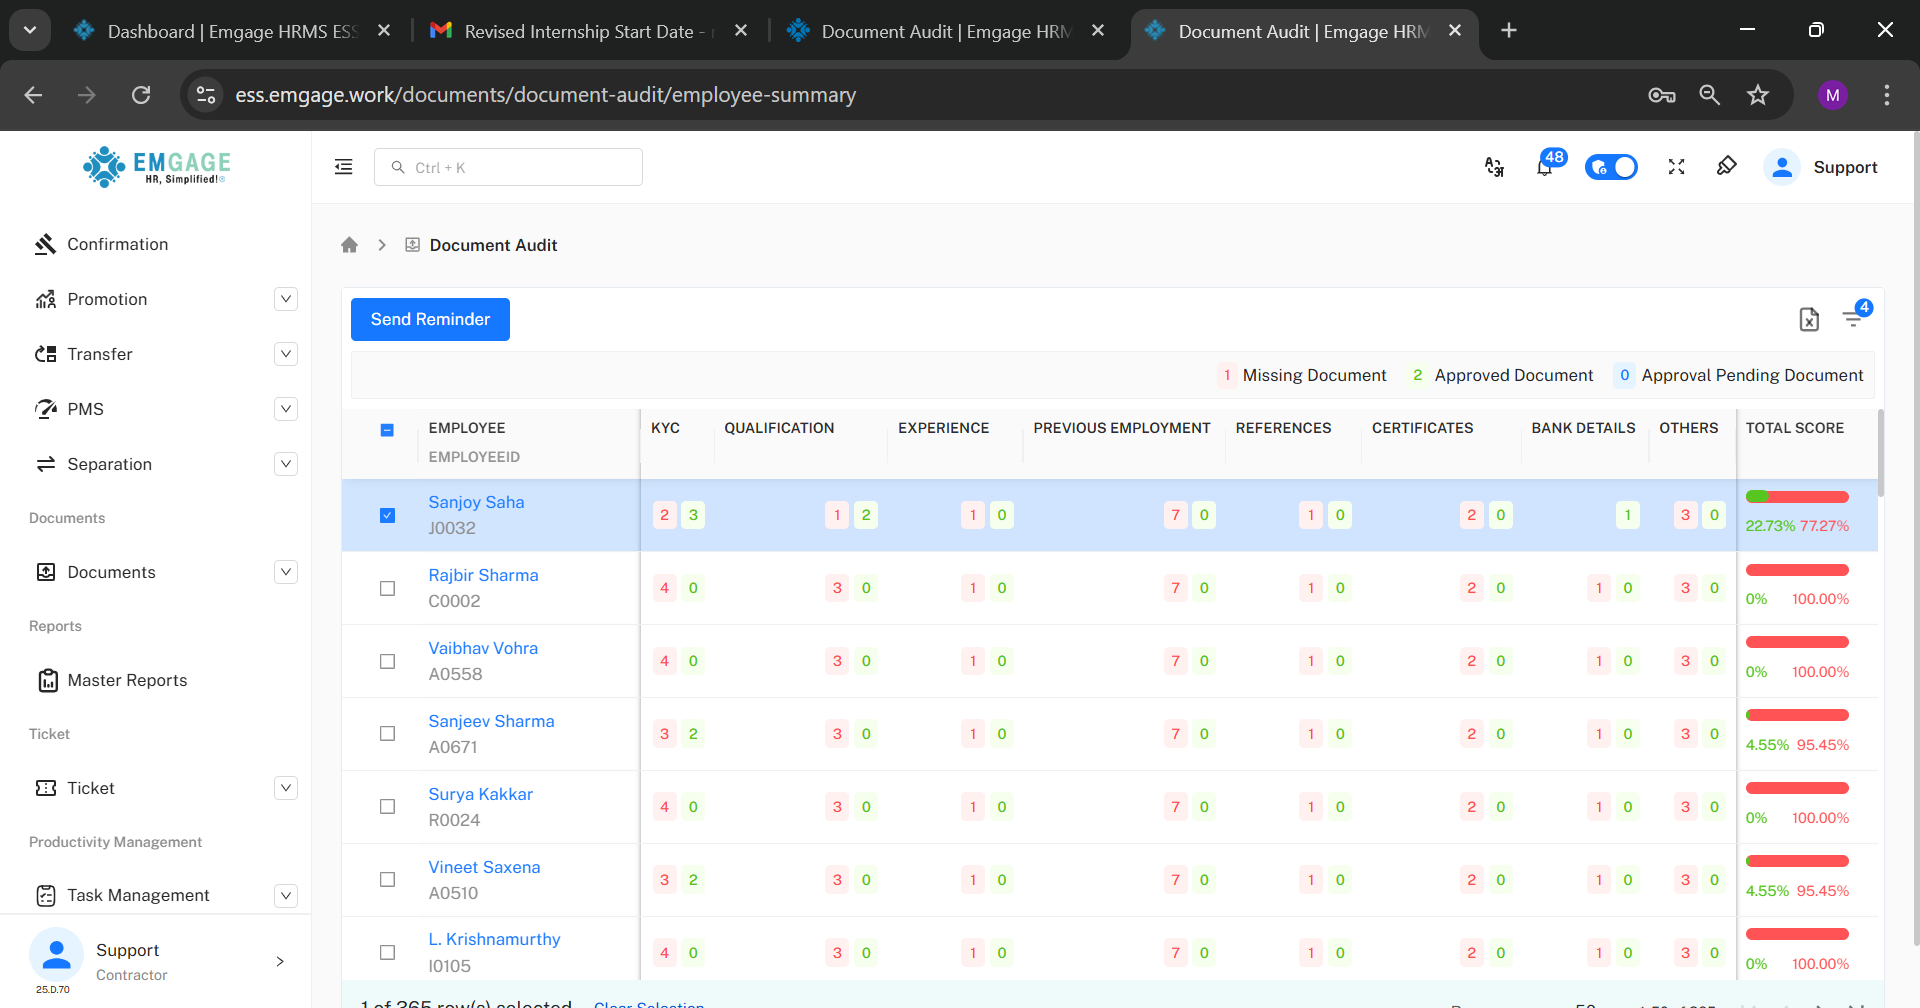Open the filter icon with badge 4
Viewport: 1920px width, 1008px height.
pos(1853,319)
